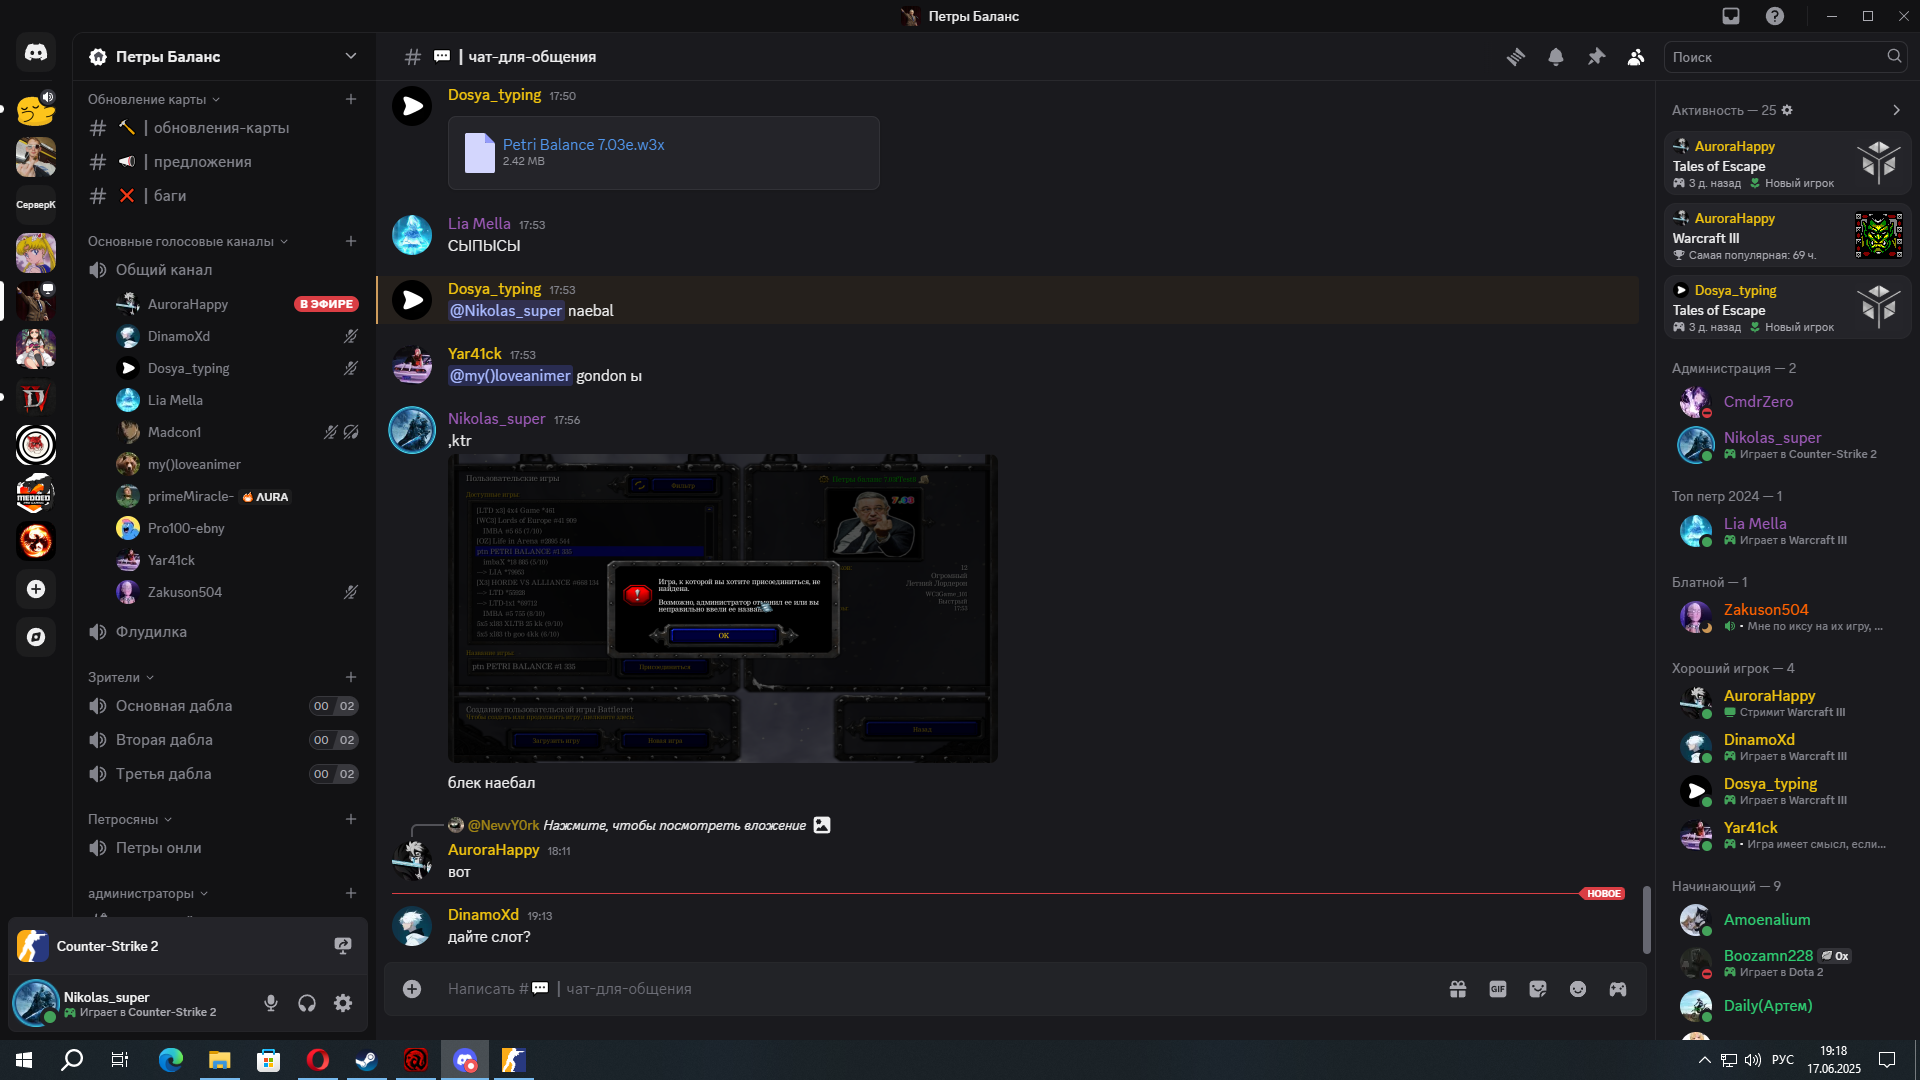Open volume control in system tray
This screenshot has height=1080, width=1920.
pos(1753,1060)
